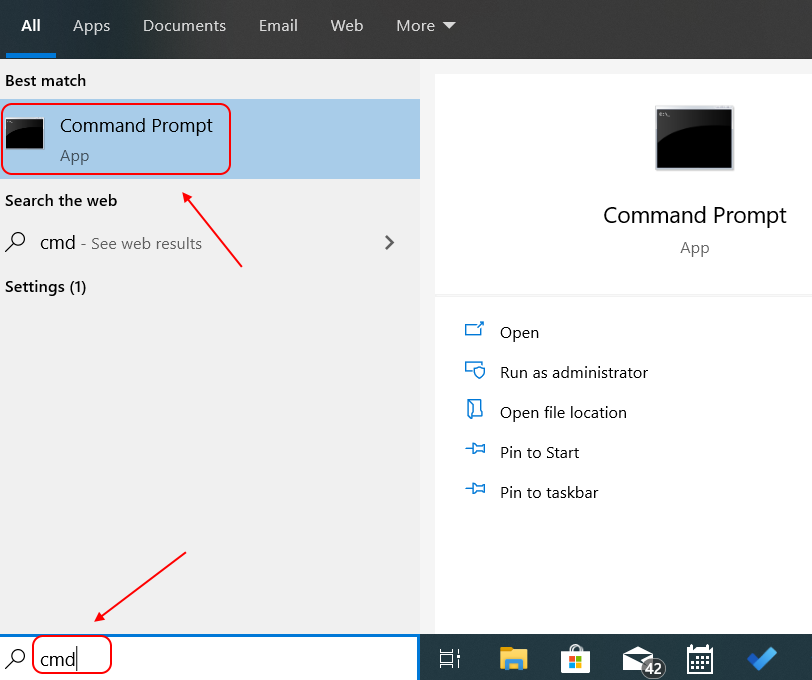The height and width of the screenshot is (680, 812).
Task: Click Run as administrator
Action: pyautogui.click(x=574, y=372)
